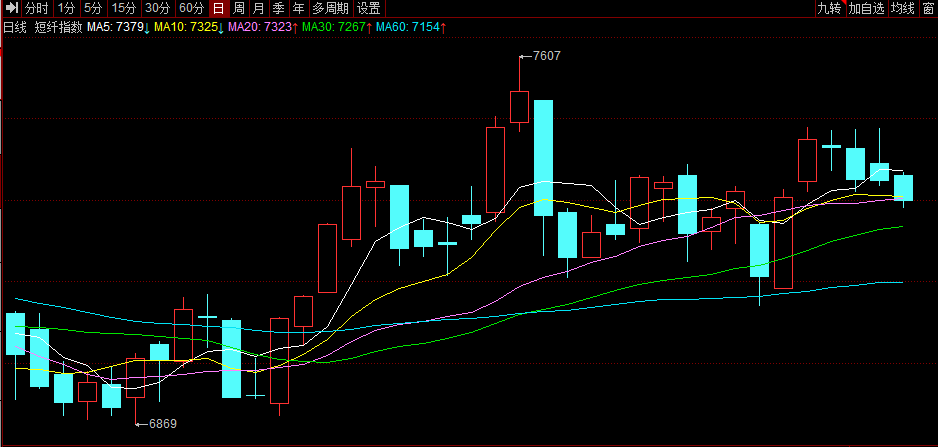
Task: Select the 30分 period tab
Action: pyautogui.click(x=158, y=8)
